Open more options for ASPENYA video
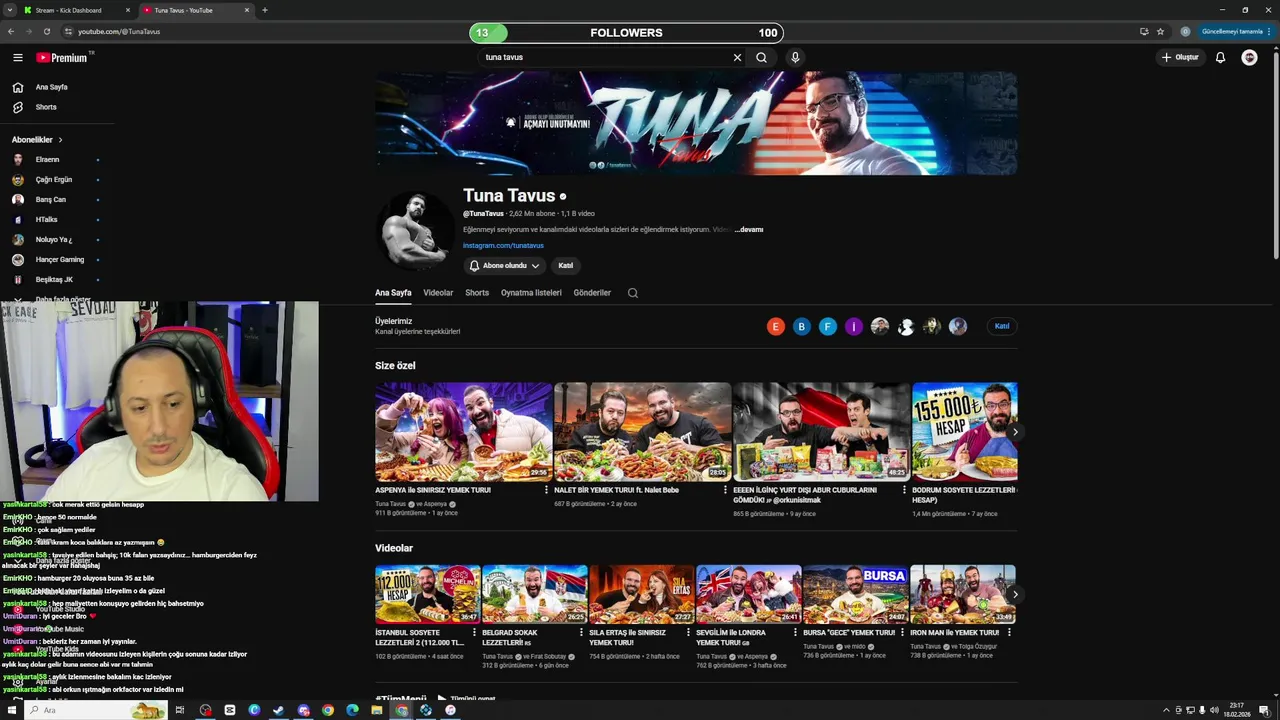The height and width of the screenshot is (720, 1280). coord(546,490)
